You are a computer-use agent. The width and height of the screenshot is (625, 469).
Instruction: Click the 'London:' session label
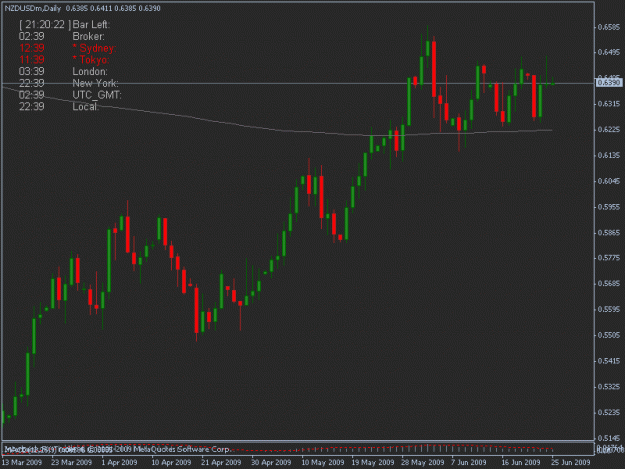pos(90,72)
